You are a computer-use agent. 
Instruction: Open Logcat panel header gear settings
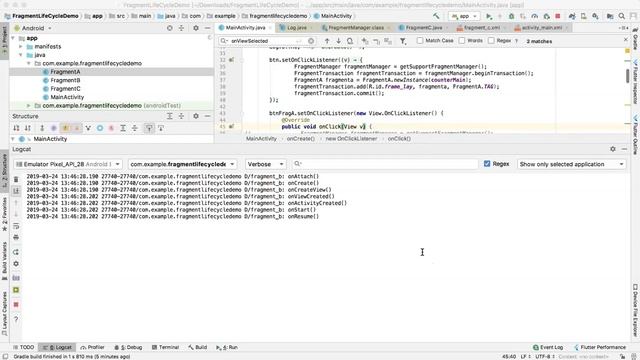[x=613, y=149]
